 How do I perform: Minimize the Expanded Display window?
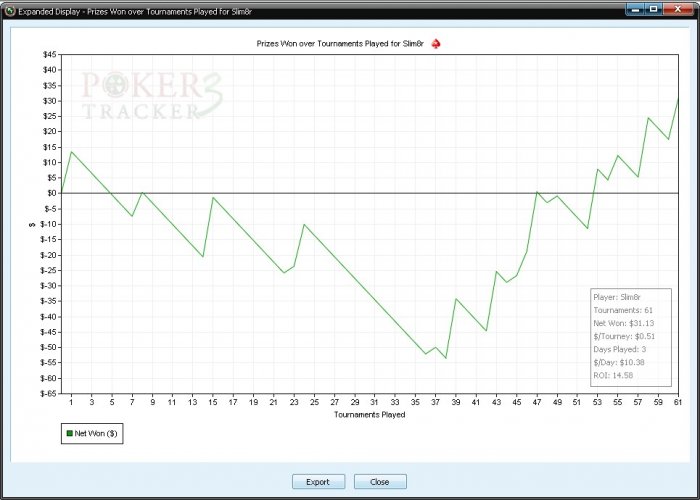[x=635, y=9]
